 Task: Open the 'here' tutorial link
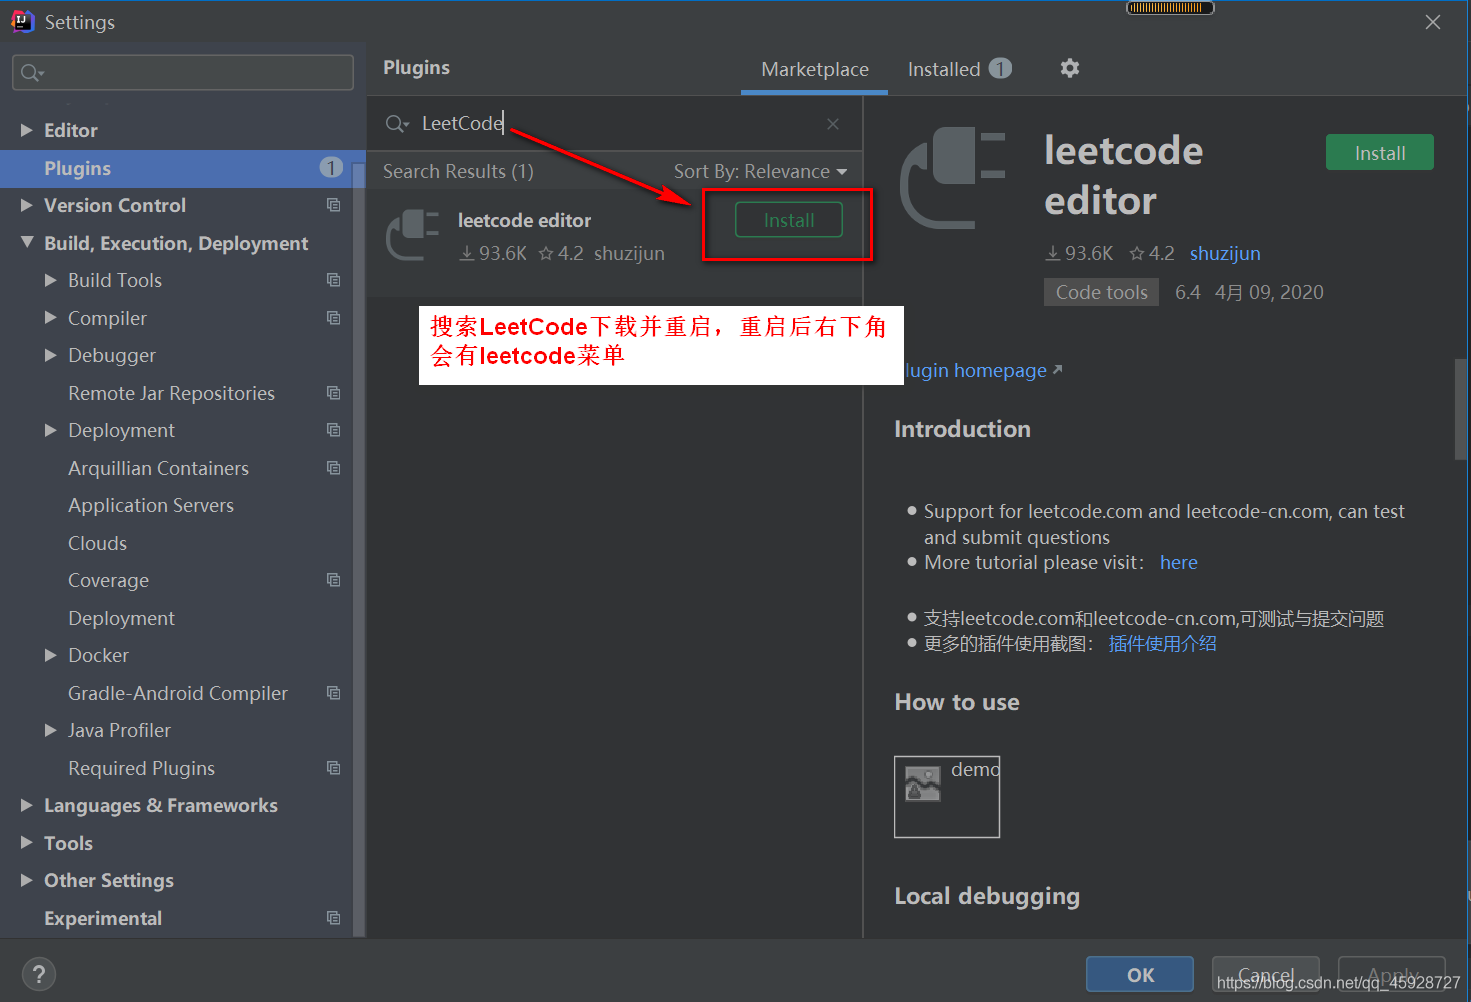coord(1179,562)
